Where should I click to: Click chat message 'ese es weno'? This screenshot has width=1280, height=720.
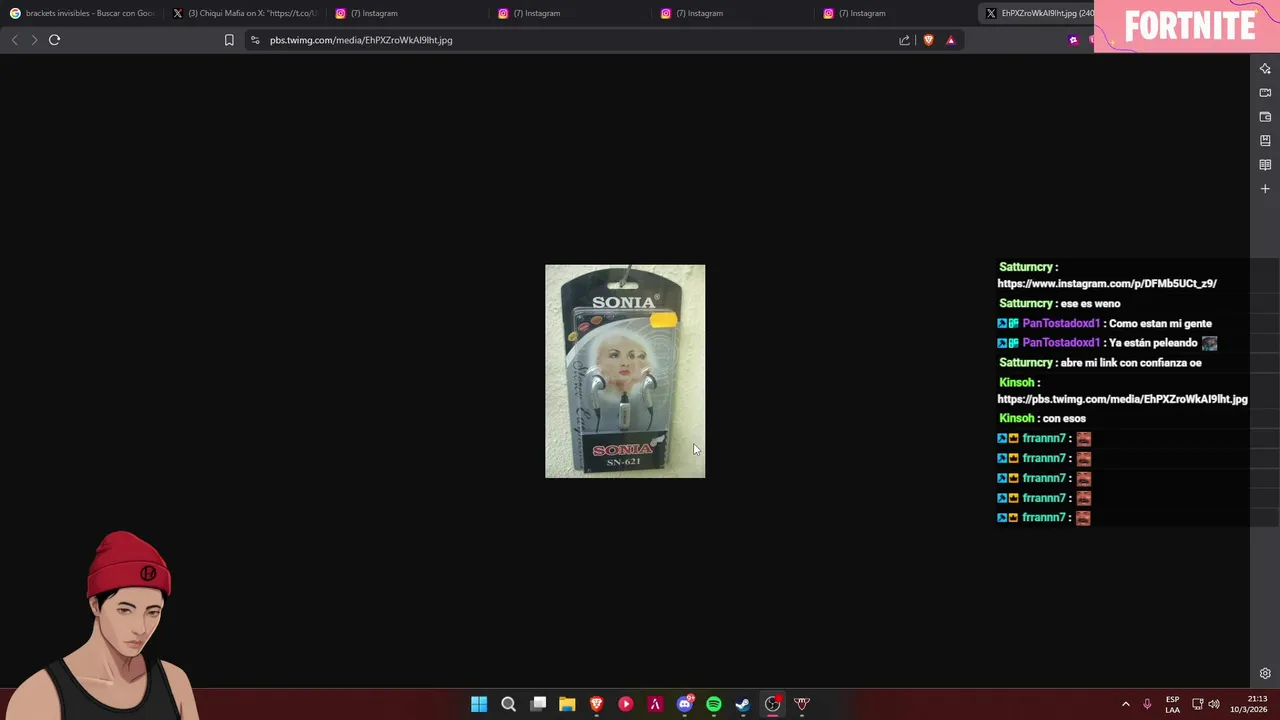tap(1090, 304)
